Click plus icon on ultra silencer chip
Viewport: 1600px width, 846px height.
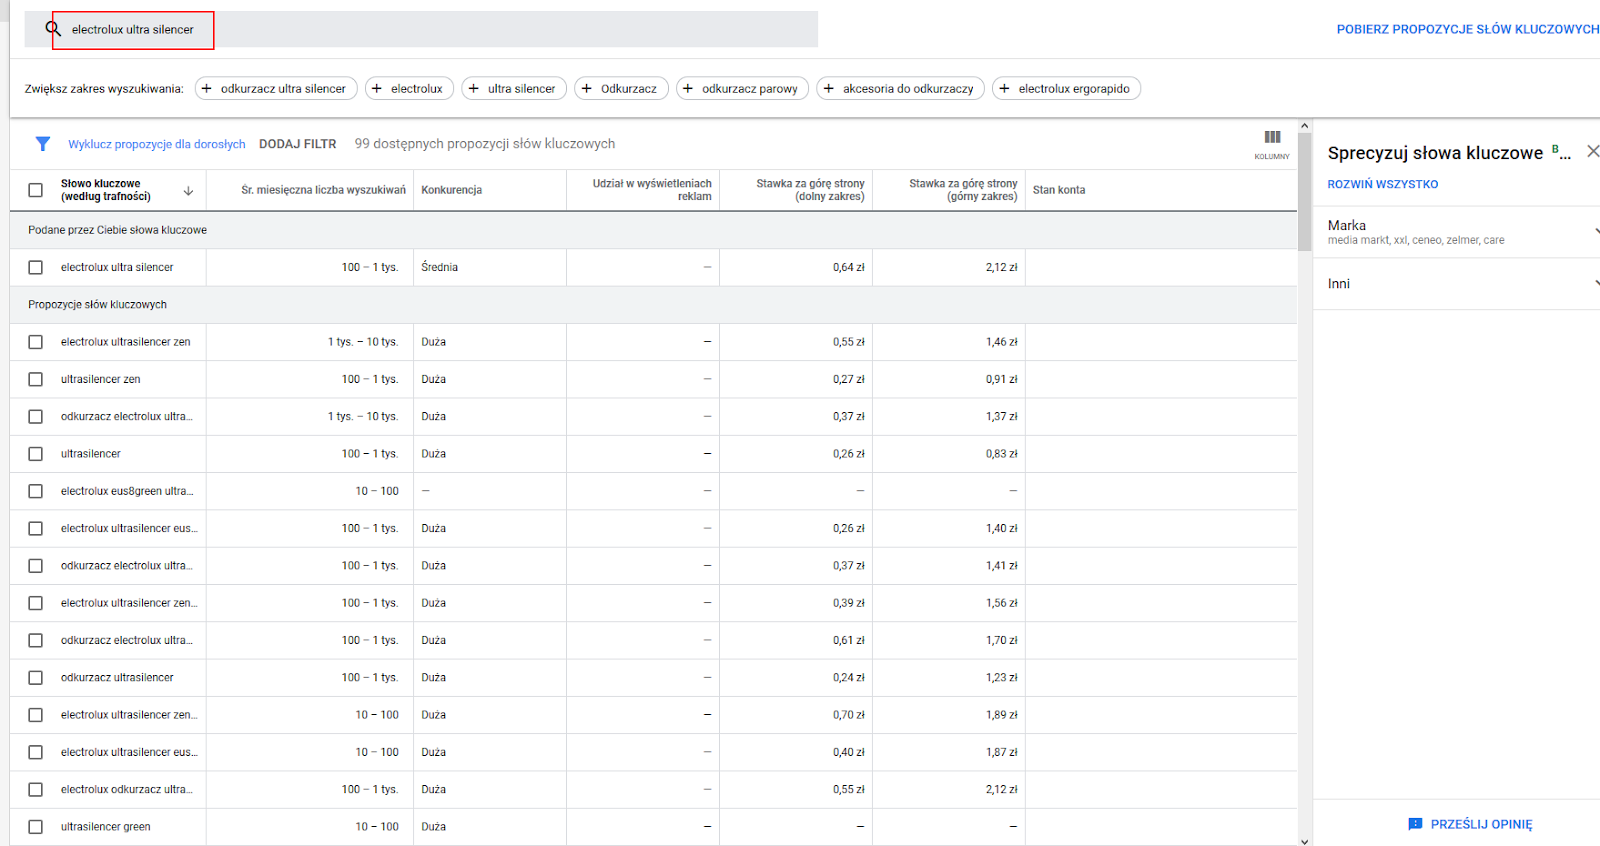click(x=474, y=88)
